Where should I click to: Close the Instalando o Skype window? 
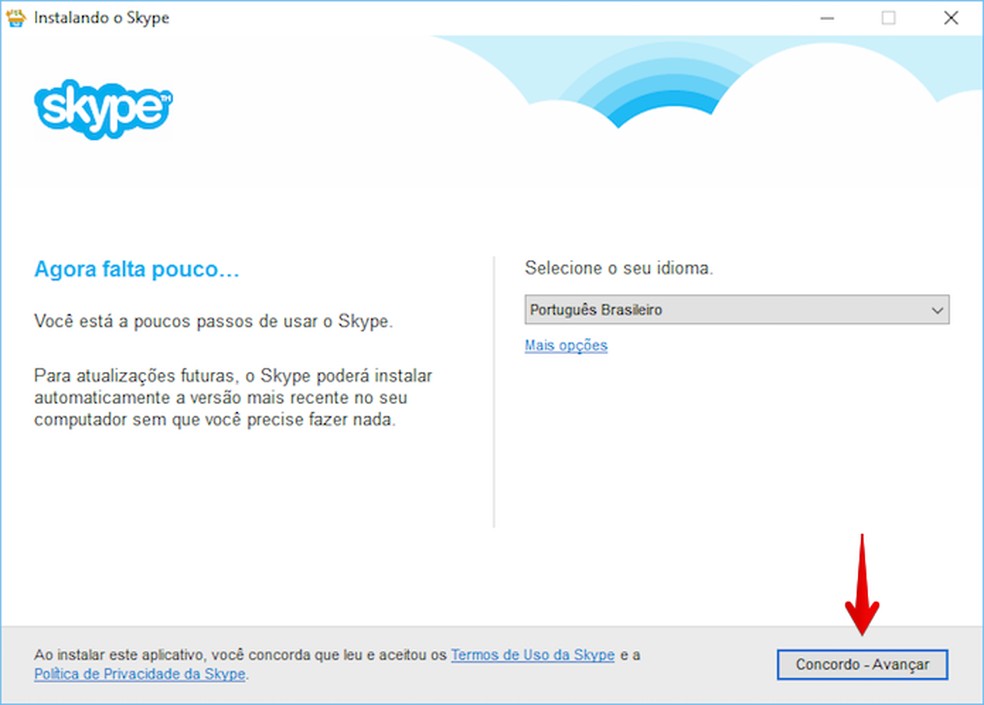[x=951, y=18]
